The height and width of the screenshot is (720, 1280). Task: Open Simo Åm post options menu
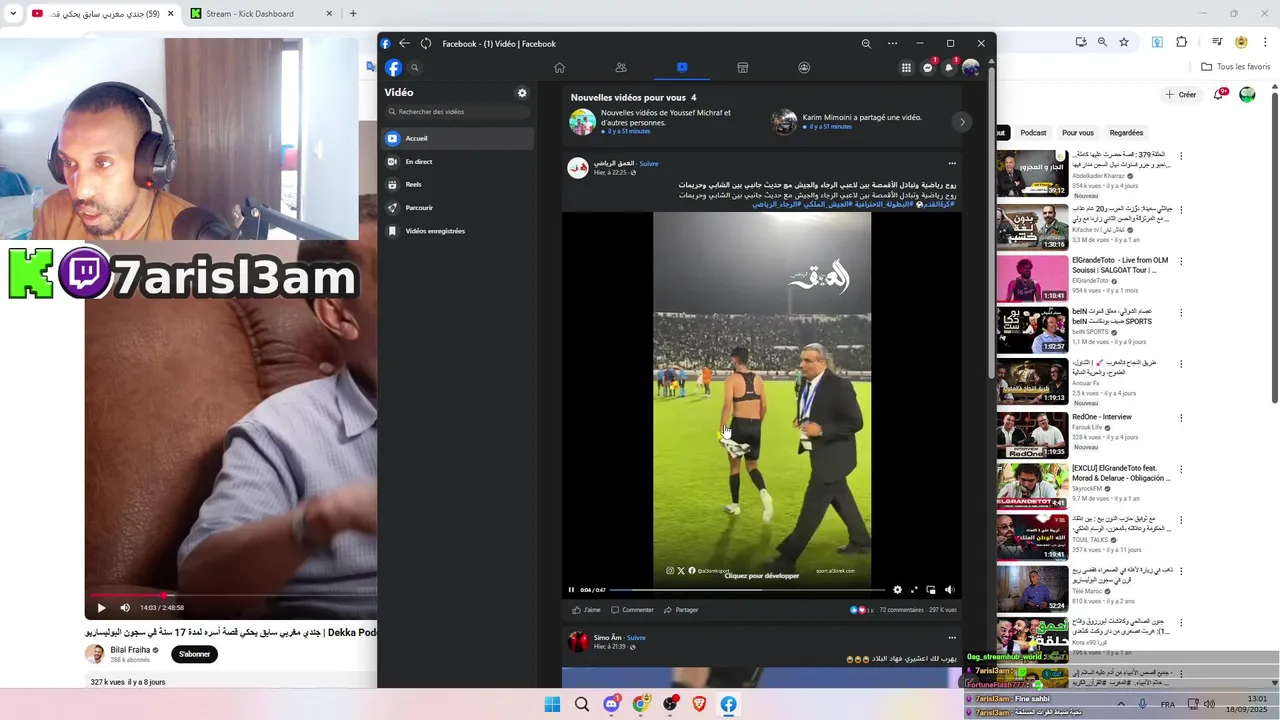pyautogui.click(x=952, y=637)
